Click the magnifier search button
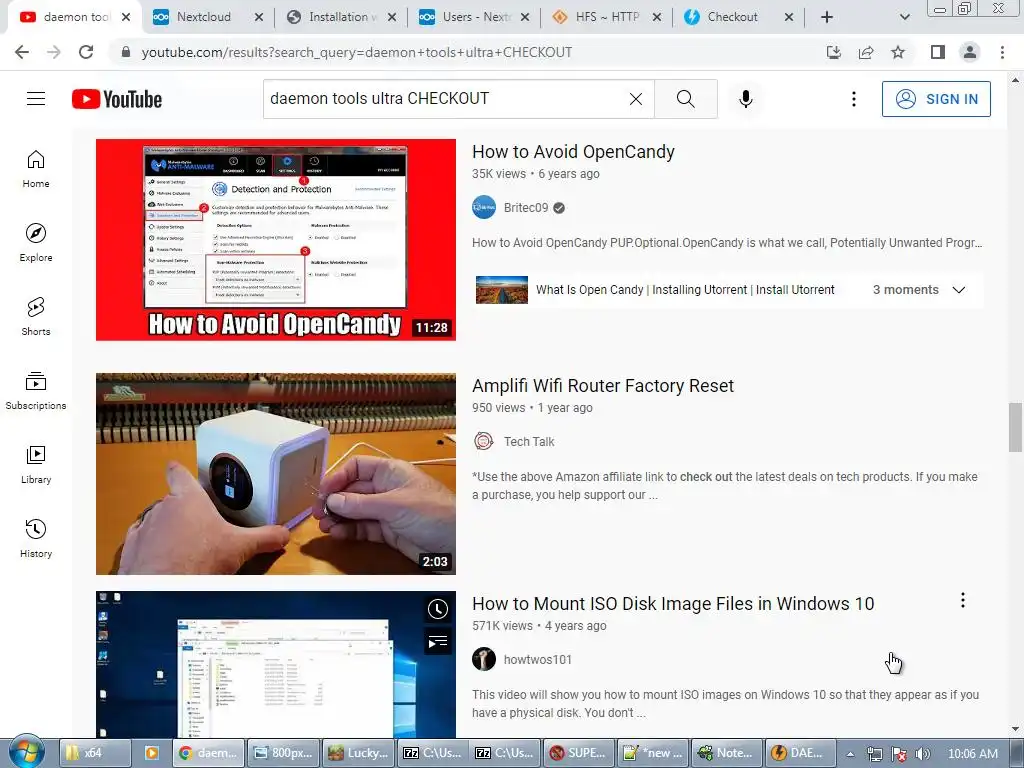The width and height of the screenshot is (1024, 768). pyautogui.click(x=686, y=99)
